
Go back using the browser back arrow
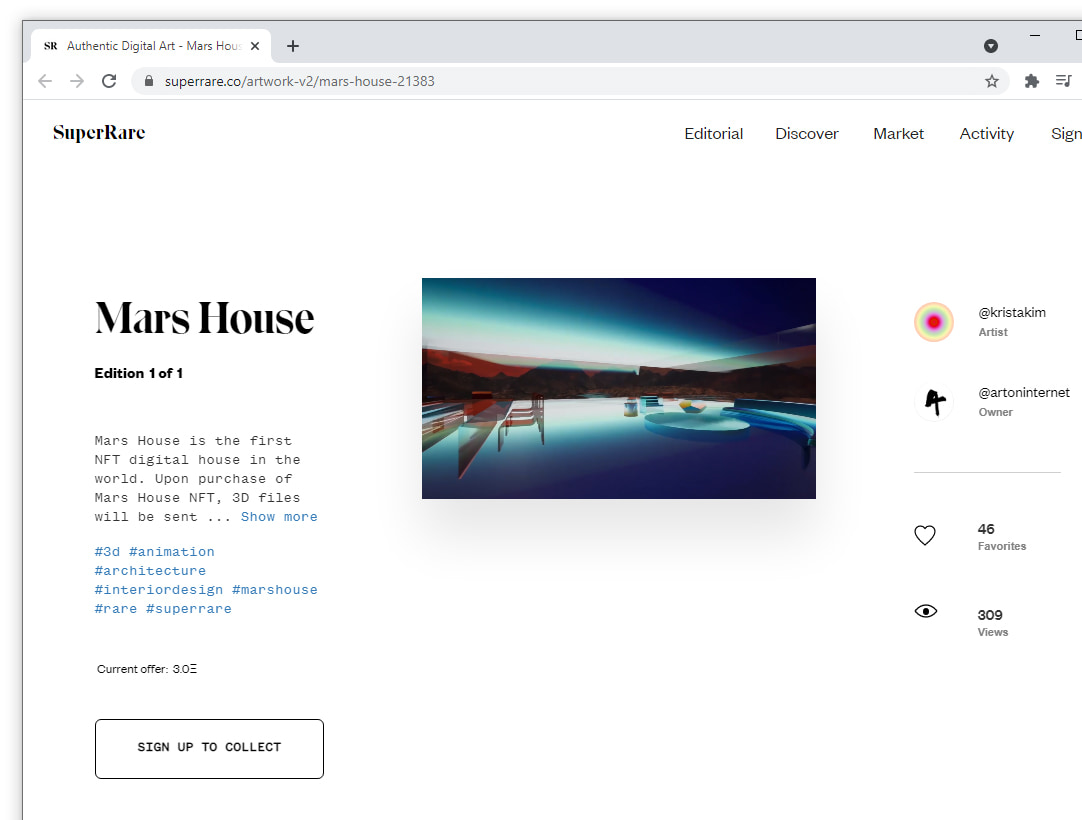pyautogui.click(x=46, y=81)
